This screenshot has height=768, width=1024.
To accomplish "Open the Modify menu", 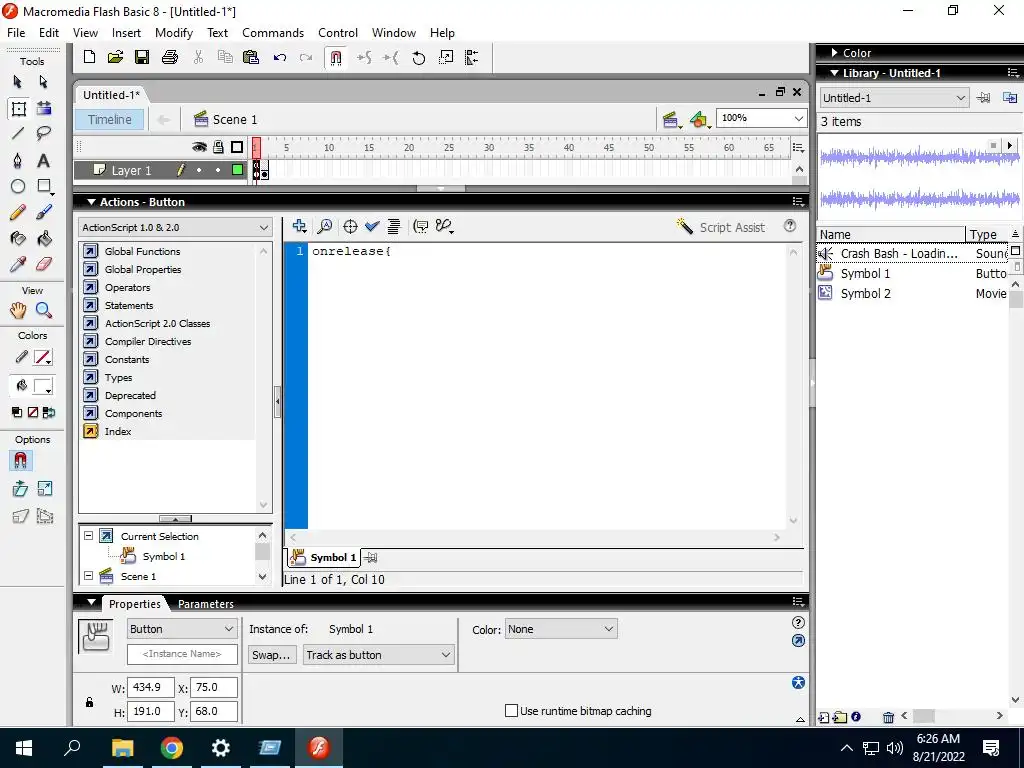I will tap(174, 33).
